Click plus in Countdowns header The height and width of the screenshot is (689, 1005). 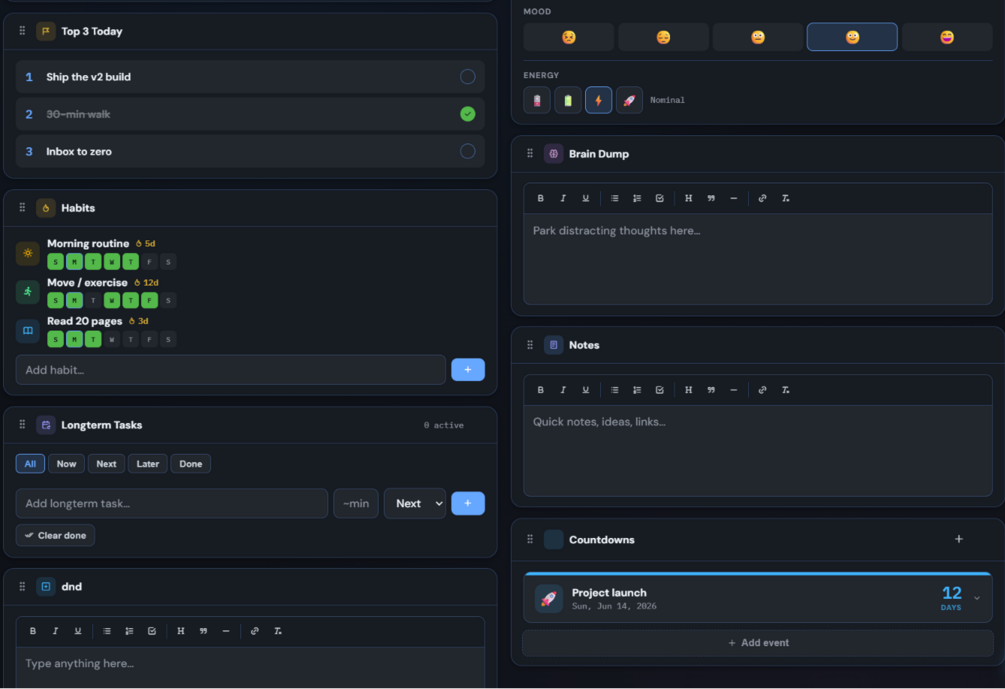(959, 539)
